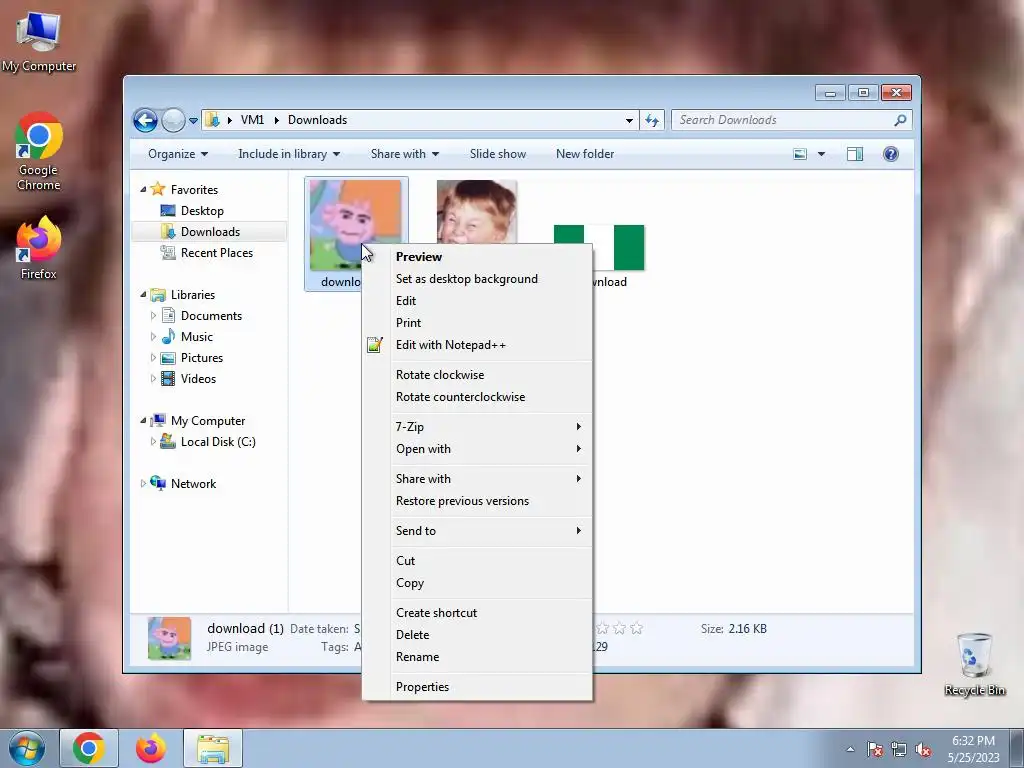1024x768 pixels.
Task: Click Firefox in the taskbar
Action: [x=151, y=748]
